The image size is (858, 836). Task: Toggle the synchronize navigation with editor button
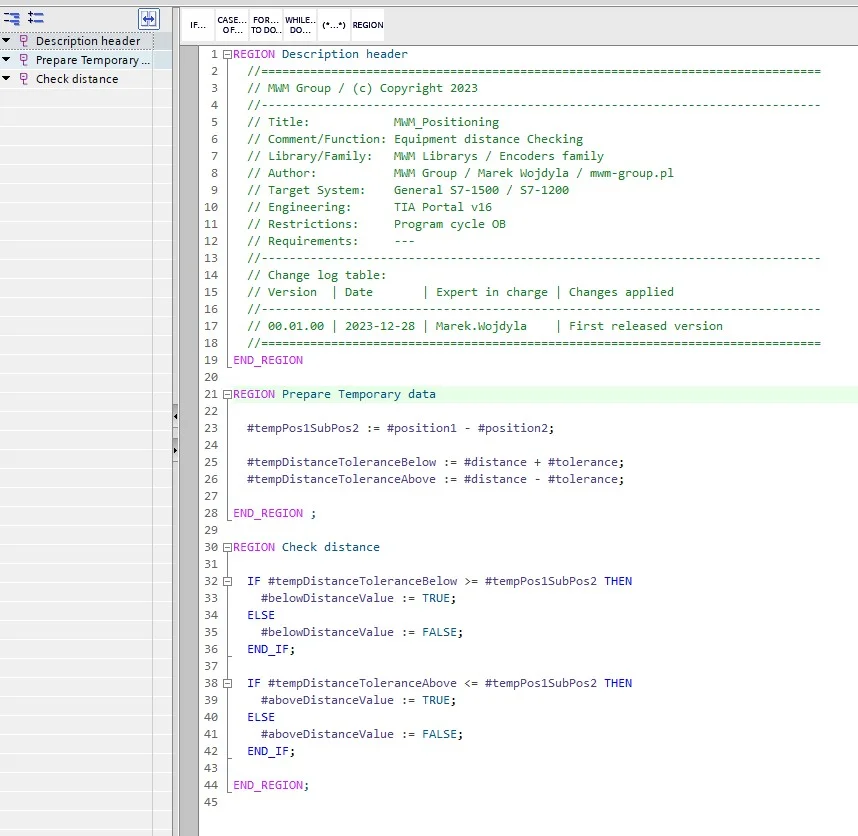pyautogui.click(x=148, y=18)
